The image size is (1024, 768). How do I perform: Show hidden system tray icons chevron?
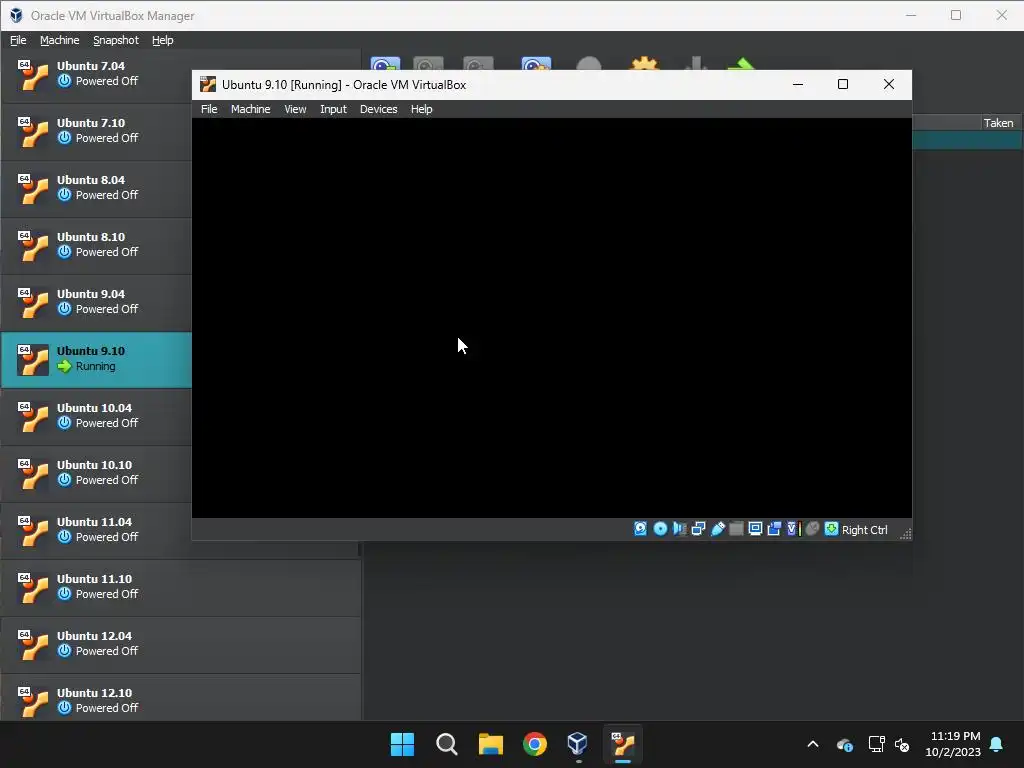[x=813, y=744]
